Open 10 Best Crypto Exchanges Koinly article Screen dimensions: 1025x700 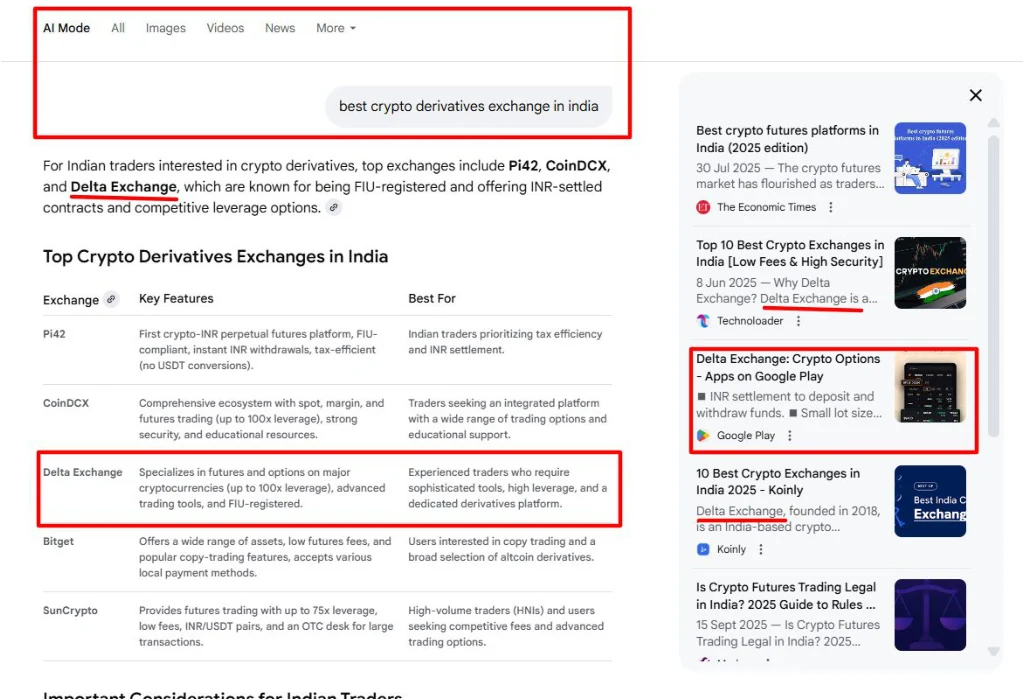pyautogui.click(x=778, y=482)
